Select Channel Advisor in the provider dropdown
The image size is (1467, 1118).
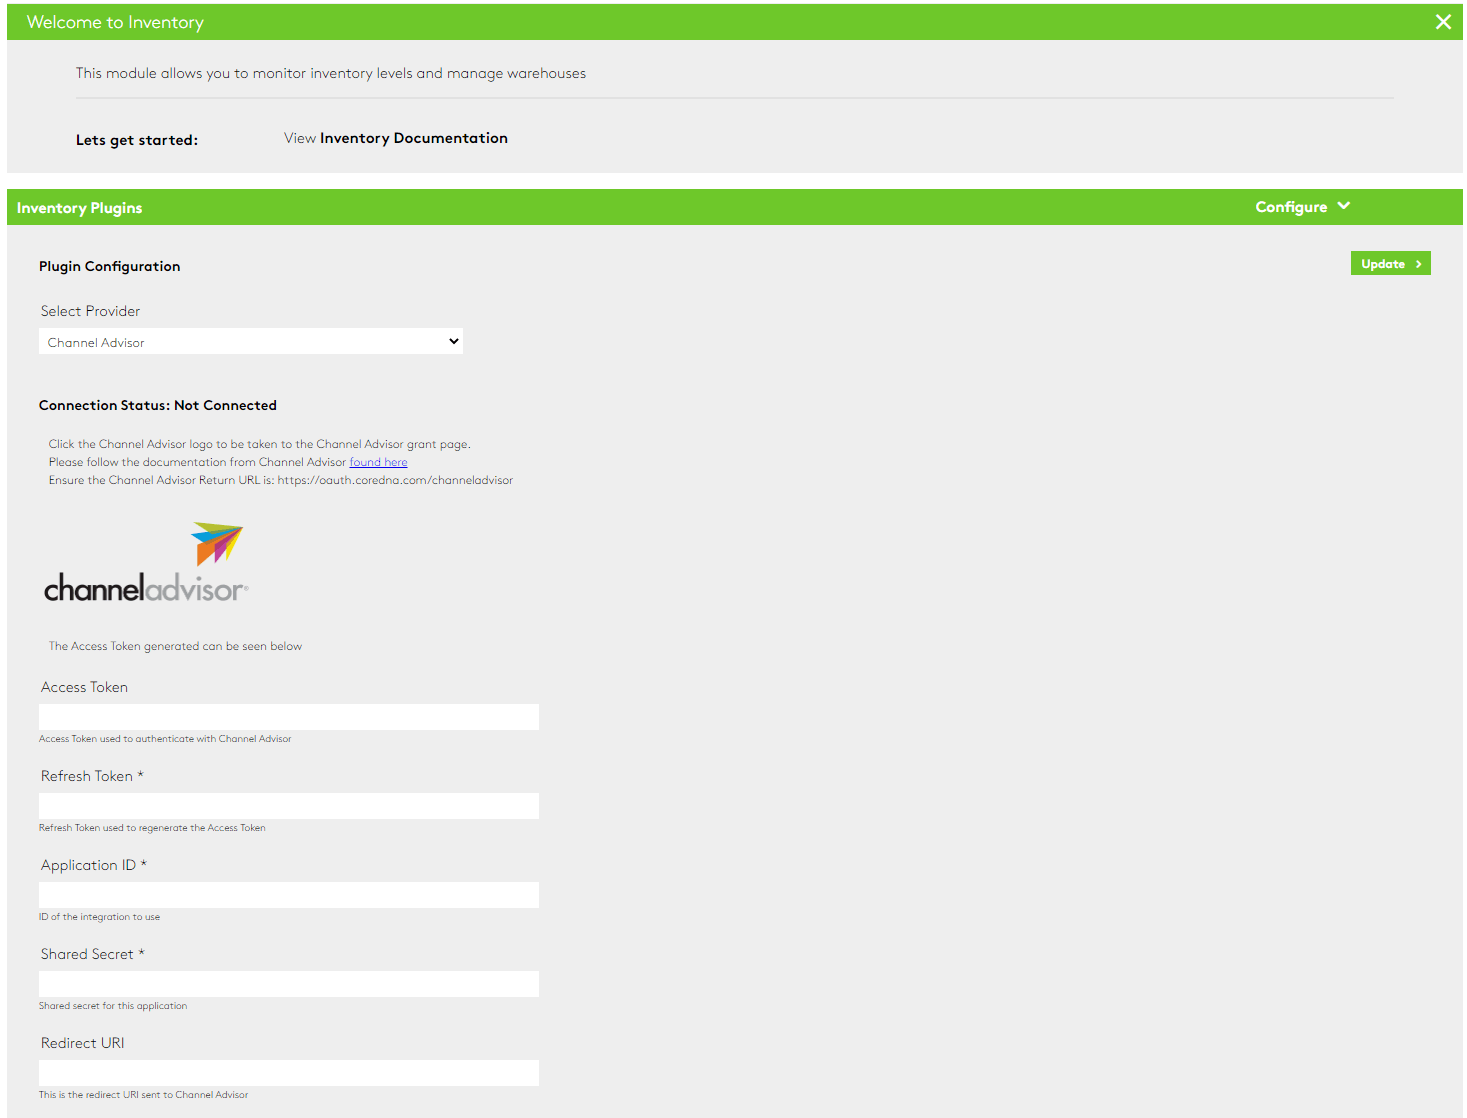pos(250,341)
